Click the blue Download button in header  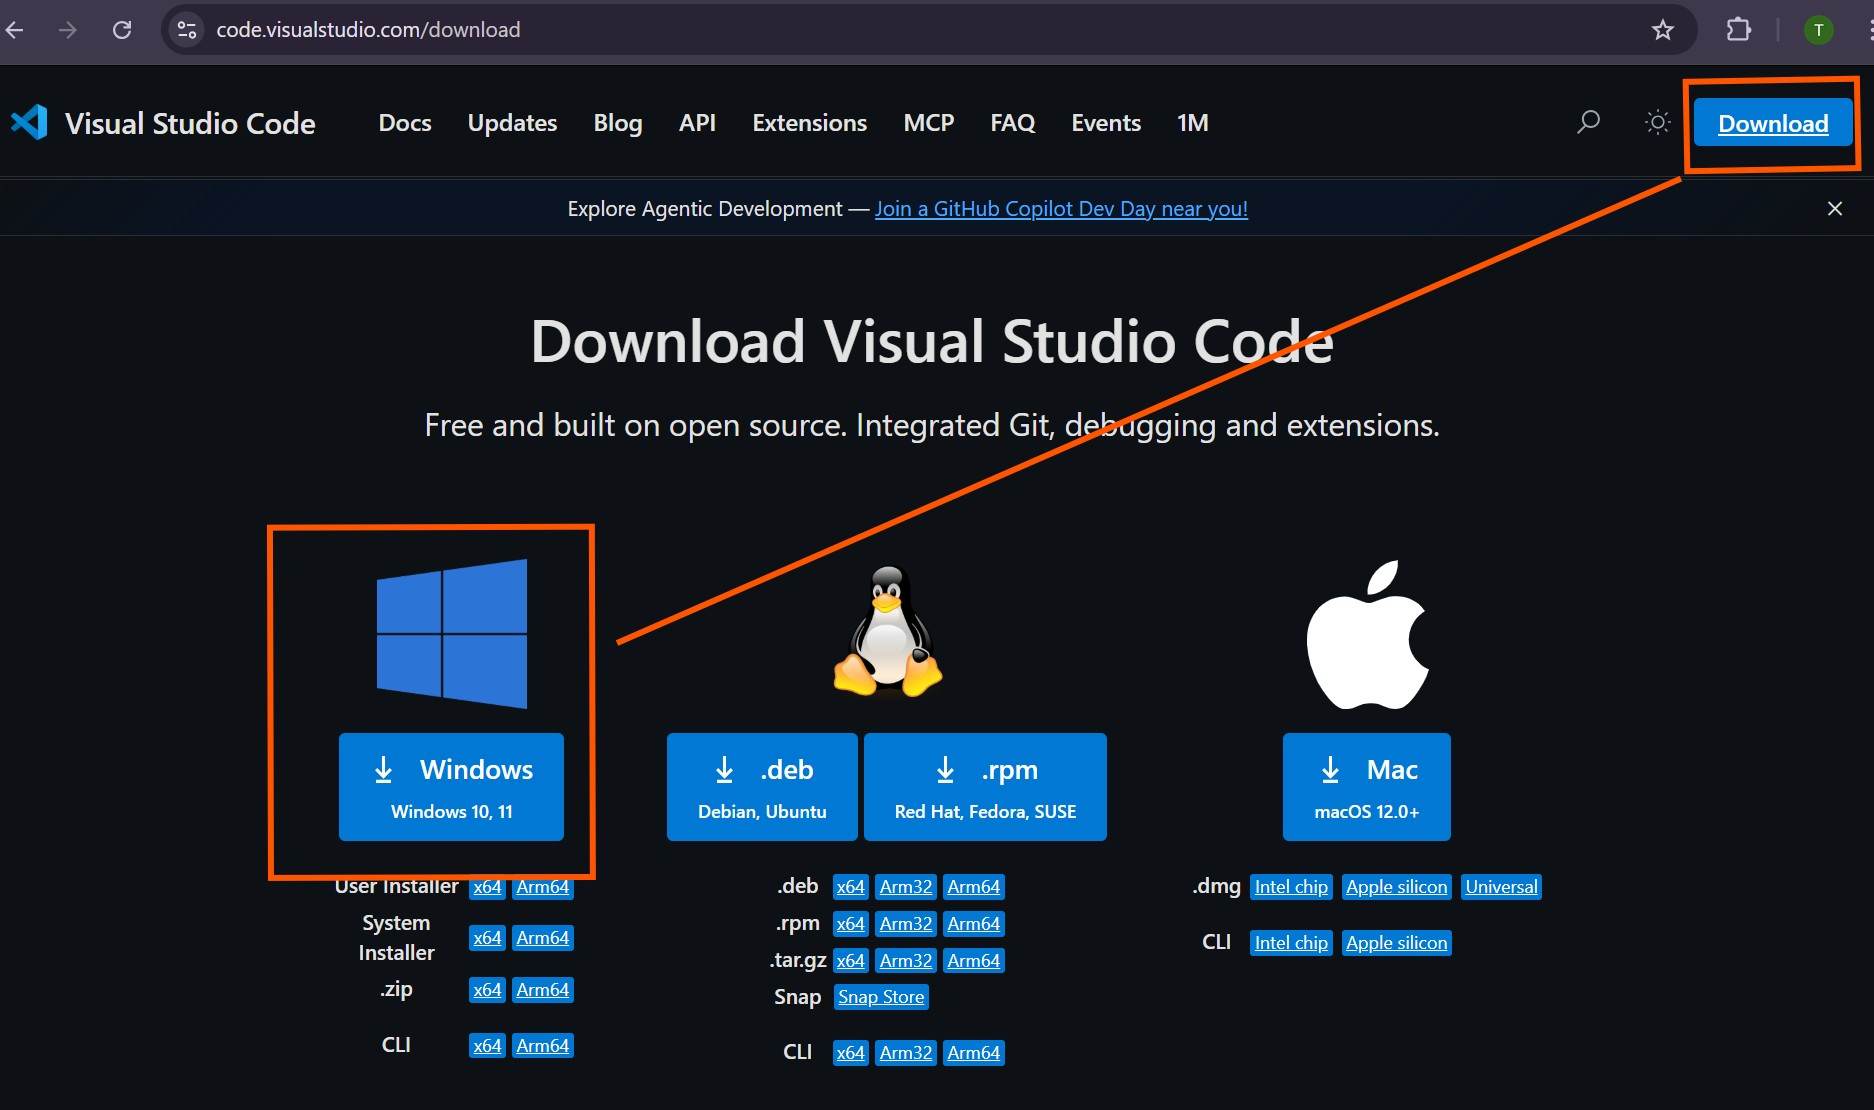pyautogui.click(x=1773, y=124)
